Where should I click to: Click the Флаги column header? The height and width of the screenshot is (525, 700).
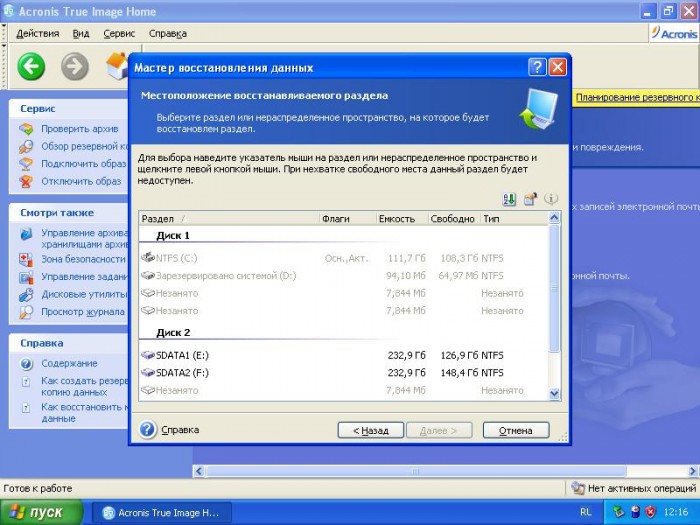pyautogui.click(x=348, y=219)
